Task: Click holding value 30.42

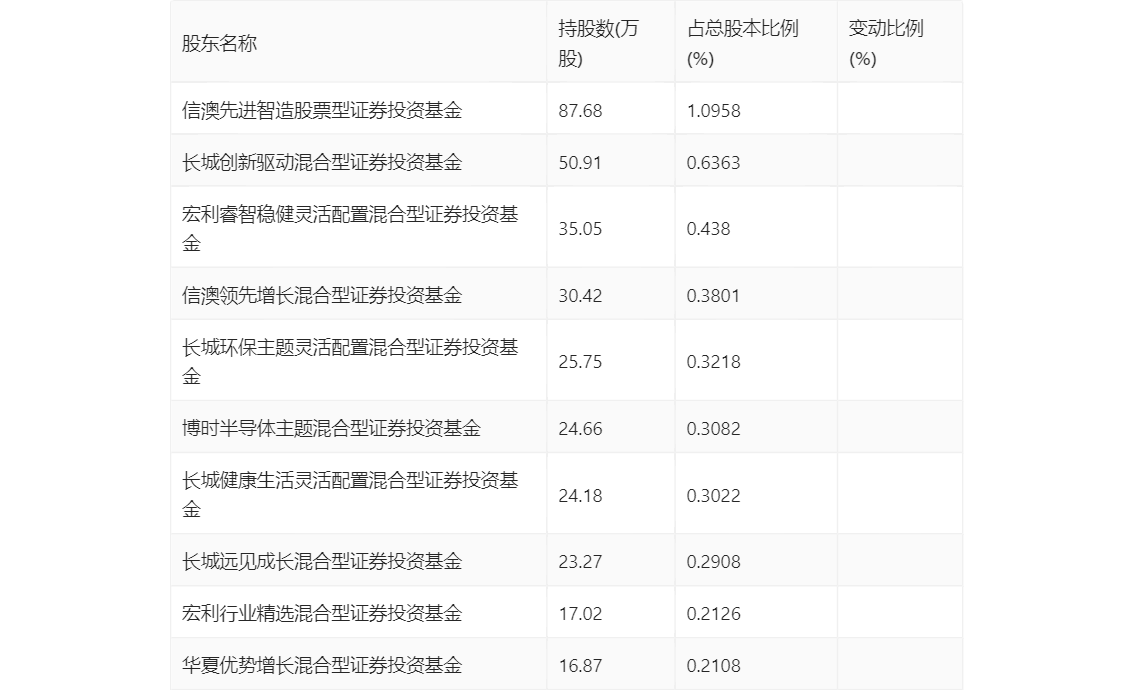Action: 580,296
